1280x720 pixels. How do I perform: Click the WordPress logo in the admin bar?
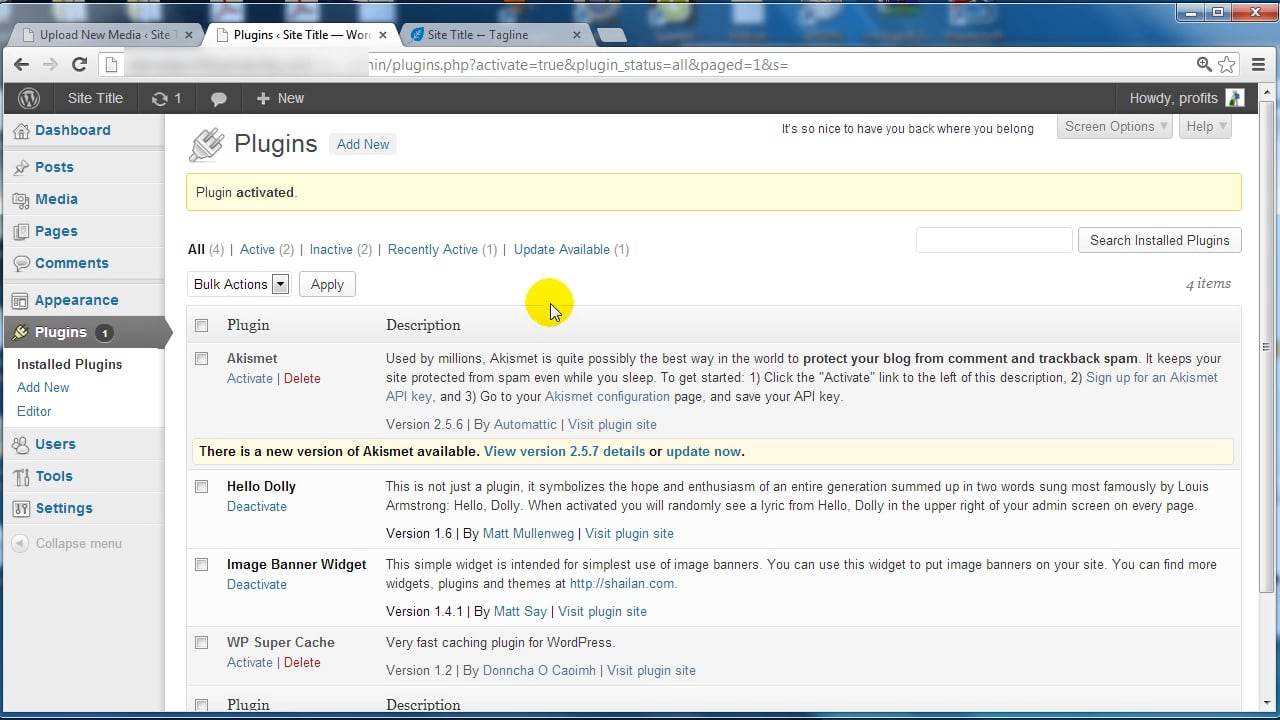[28, 97]
